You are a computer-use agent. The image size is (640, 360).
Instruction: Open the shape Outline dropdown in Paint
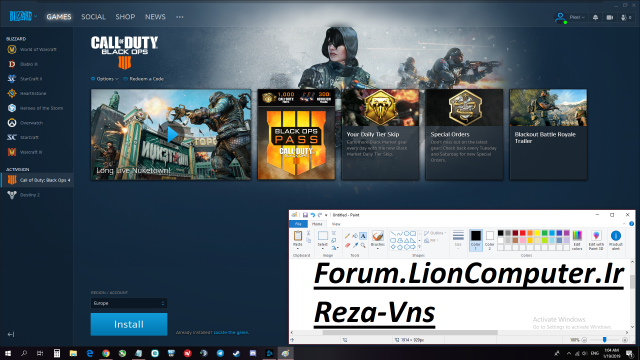pos(435,233)
